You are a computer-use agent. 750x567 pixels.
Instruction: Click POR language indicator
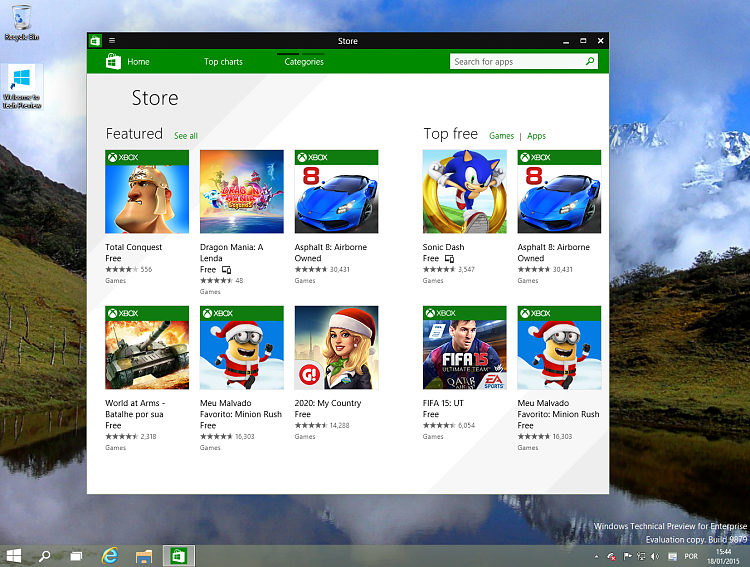coord(691,556)
